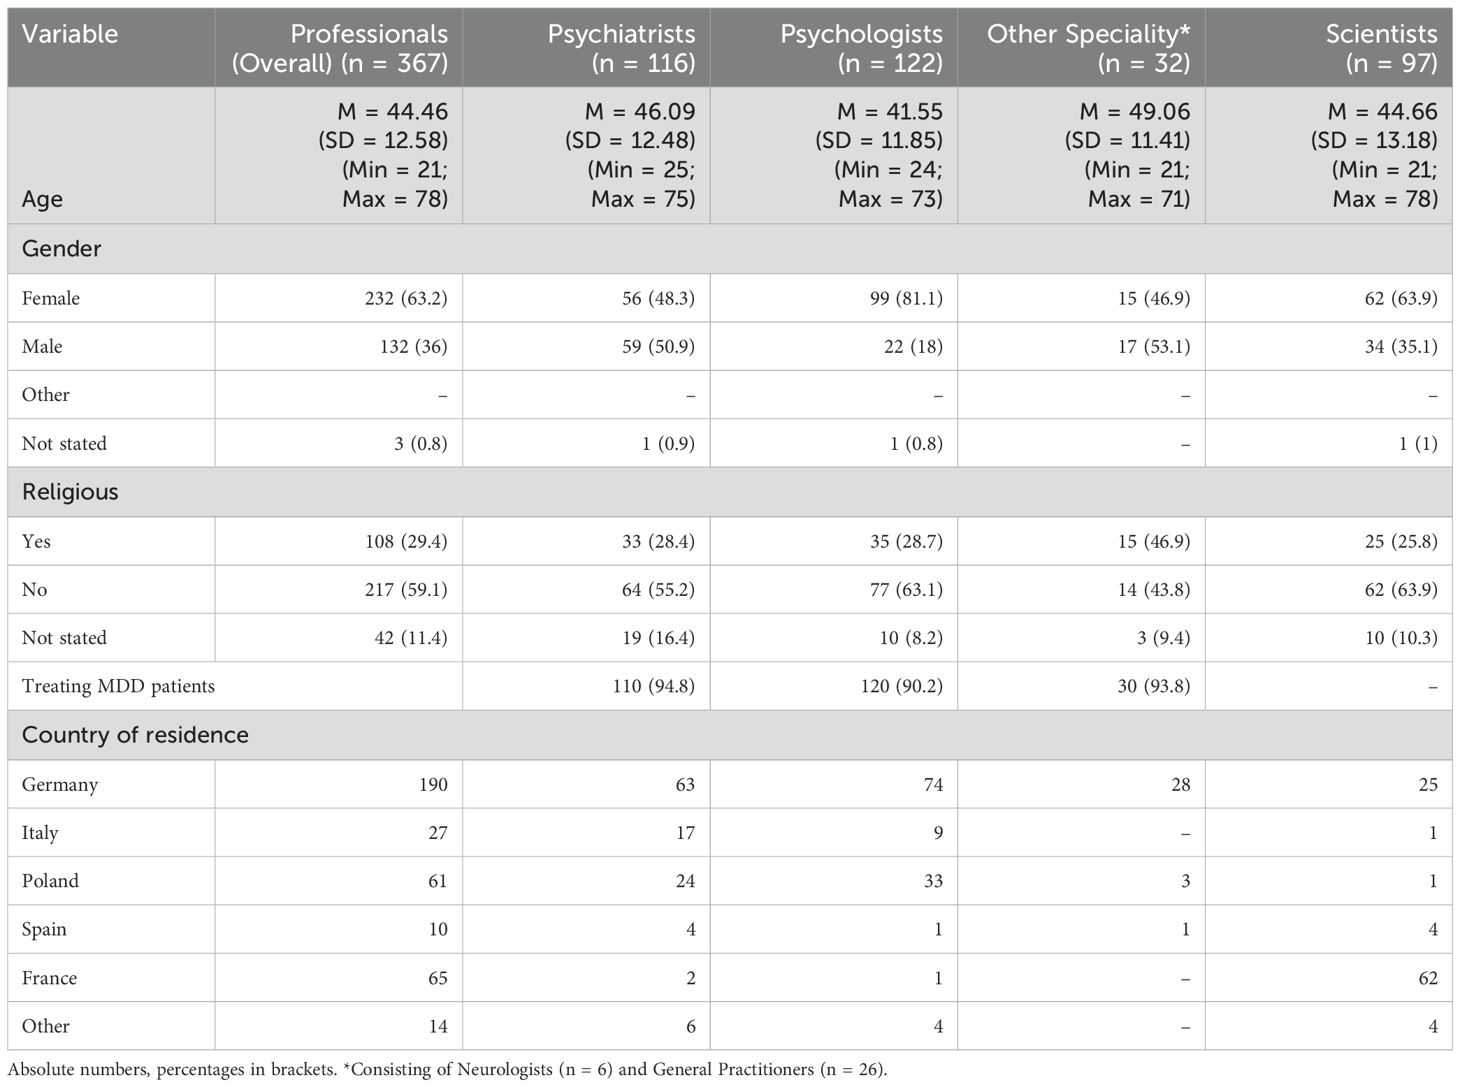Select the France row label

(49, 978)
